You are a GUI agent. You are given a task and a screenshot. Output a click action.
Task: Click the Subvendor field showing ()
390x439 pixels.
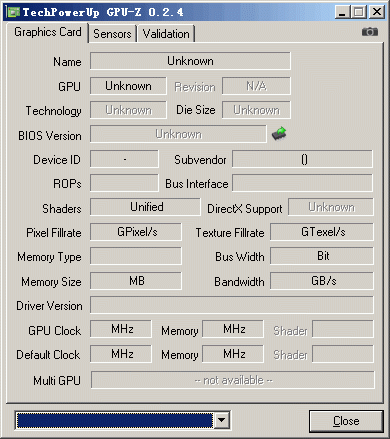pyautogui.click(x=302, y=159)
